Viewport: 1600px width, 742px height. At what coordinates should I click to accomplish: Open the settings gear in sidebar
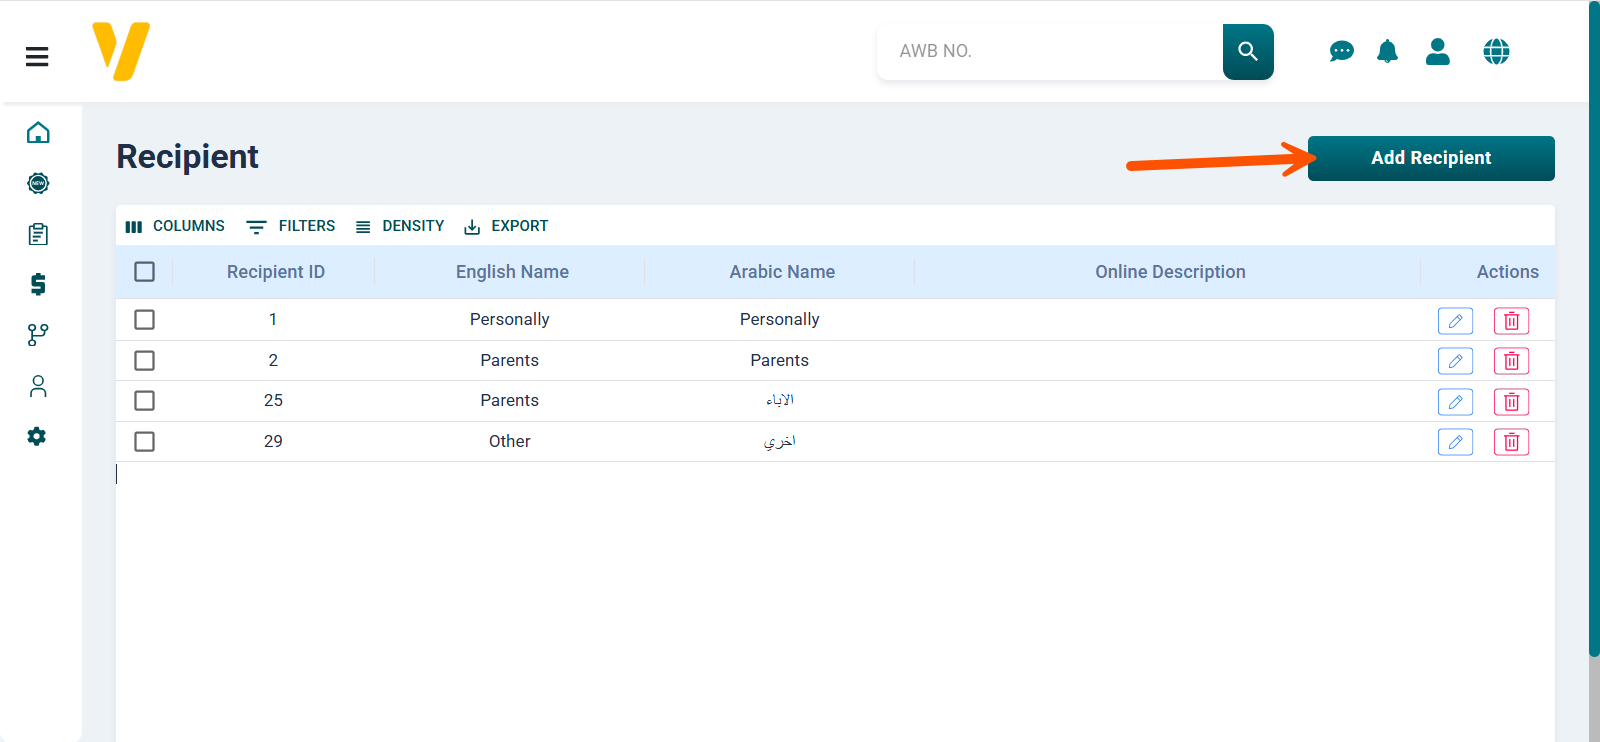tap(37, 436)
